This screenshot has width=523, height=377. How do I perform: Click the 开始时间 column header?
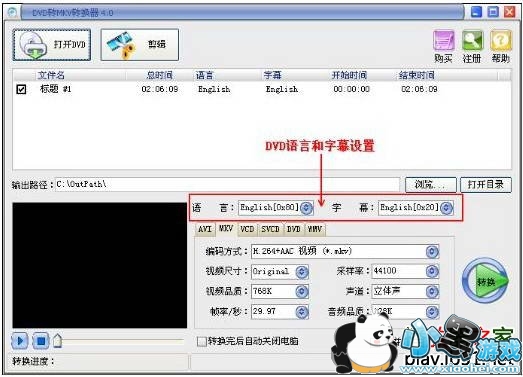[x=349, y=75]
